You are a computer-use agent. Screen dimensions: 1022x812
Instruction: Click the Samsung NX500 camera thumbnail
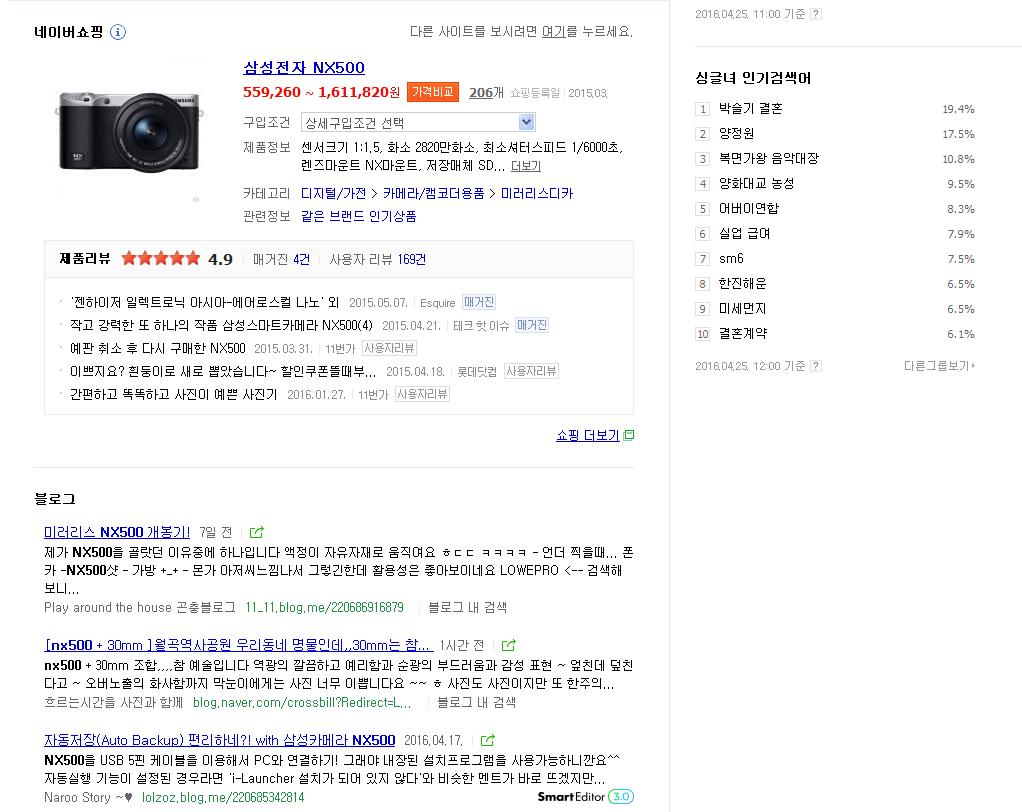[x=128, y=130]
